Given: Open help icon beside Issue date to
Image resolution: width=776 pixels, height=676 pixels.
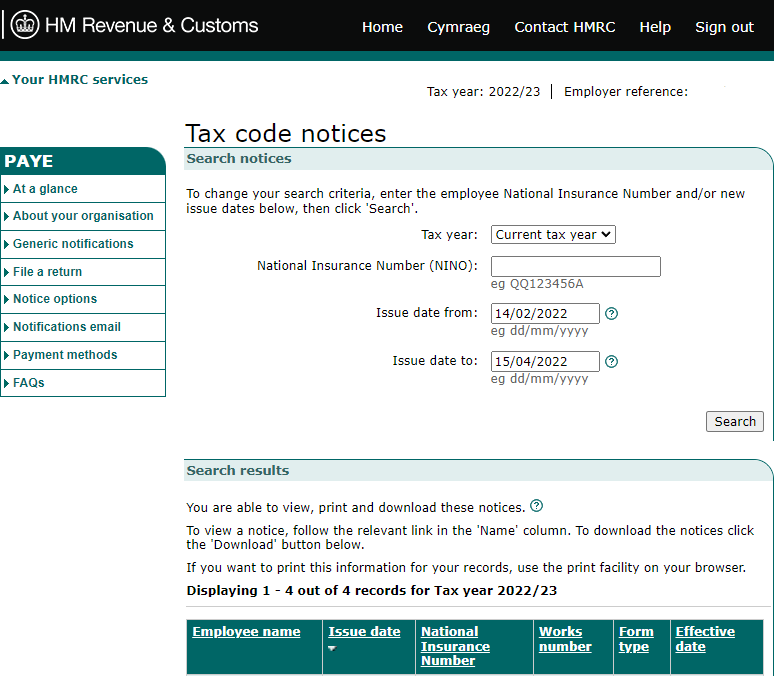Looking at the screenshot, I should (611, 362).
